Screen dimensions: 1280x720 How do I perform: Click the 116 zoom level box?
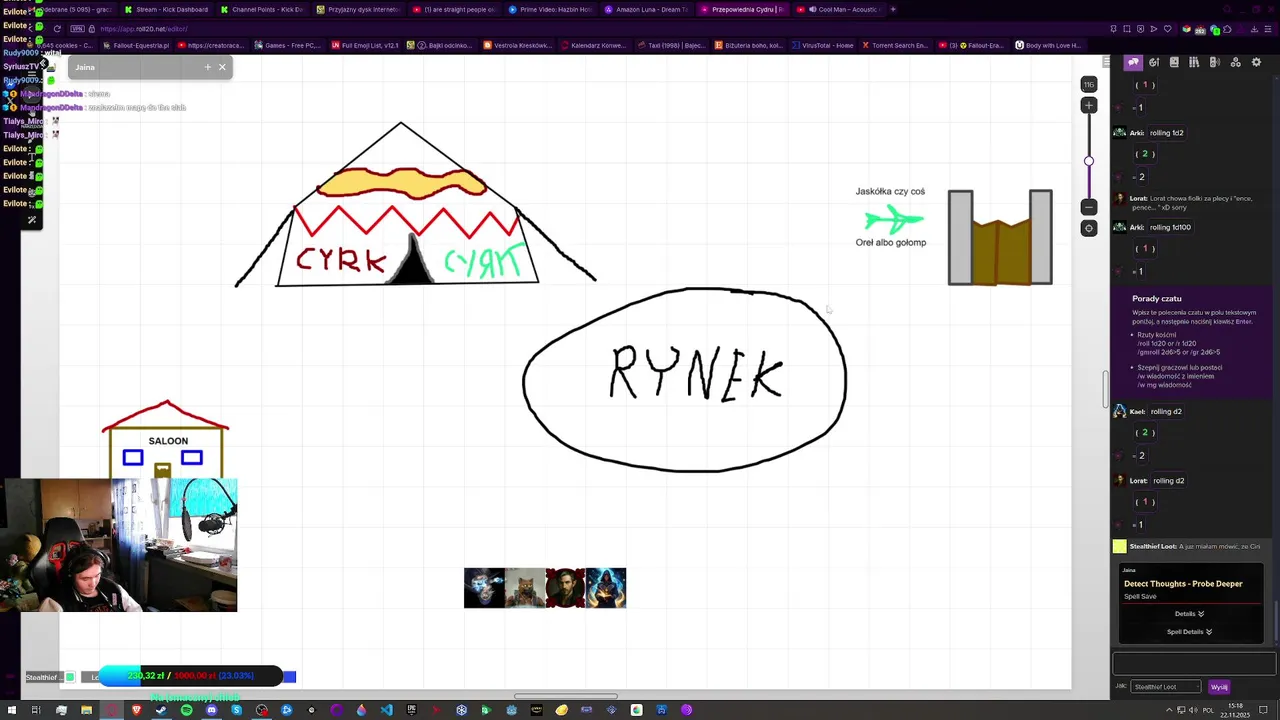click(x=1089, y=84)
